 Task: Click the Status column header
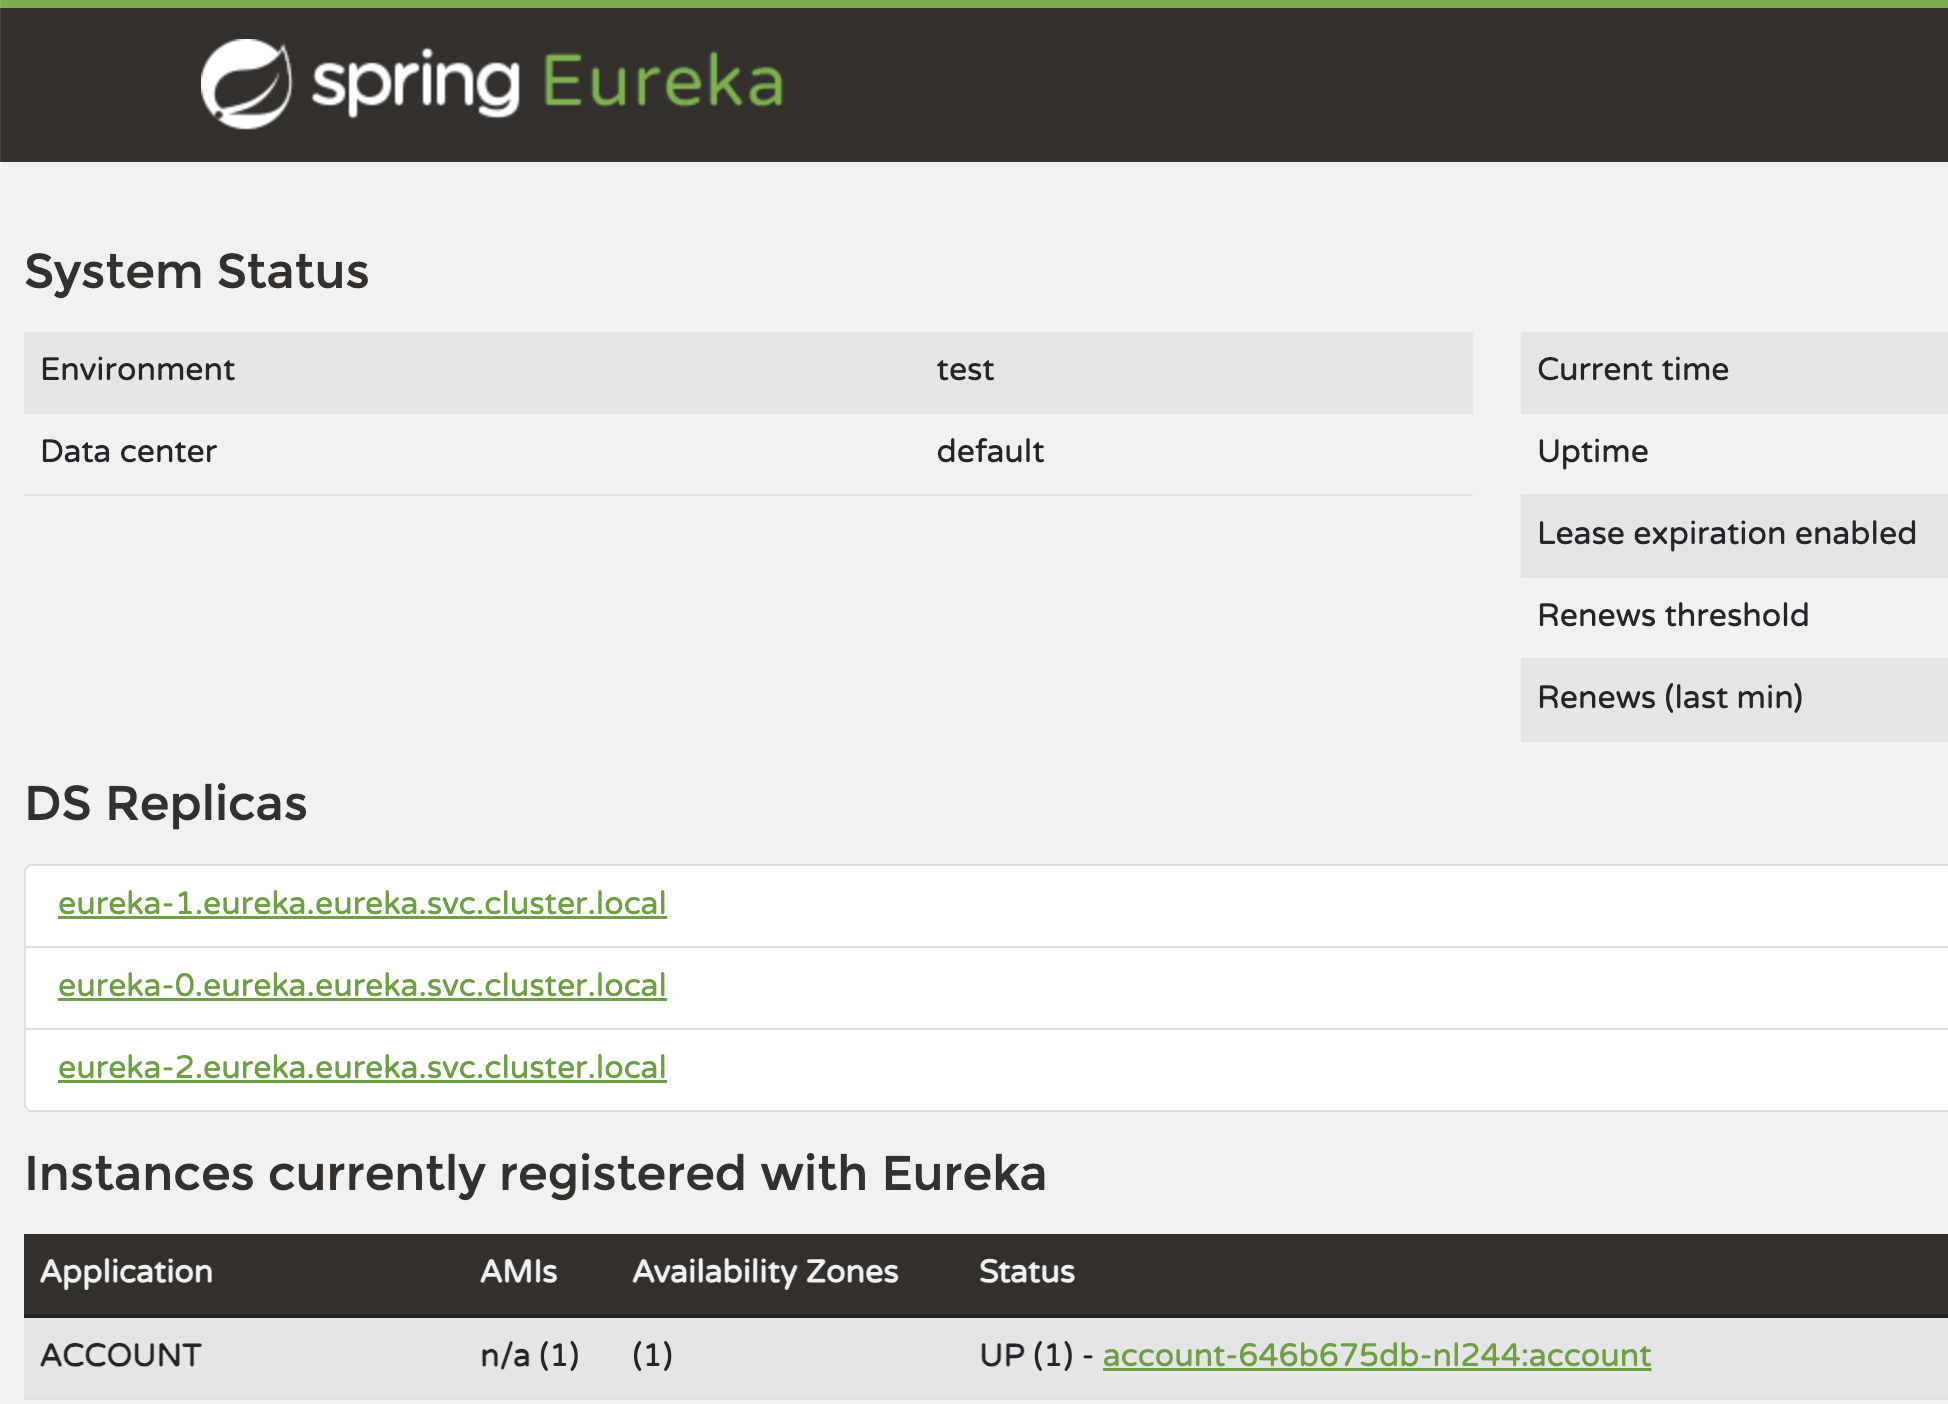coord(1026,1271)
